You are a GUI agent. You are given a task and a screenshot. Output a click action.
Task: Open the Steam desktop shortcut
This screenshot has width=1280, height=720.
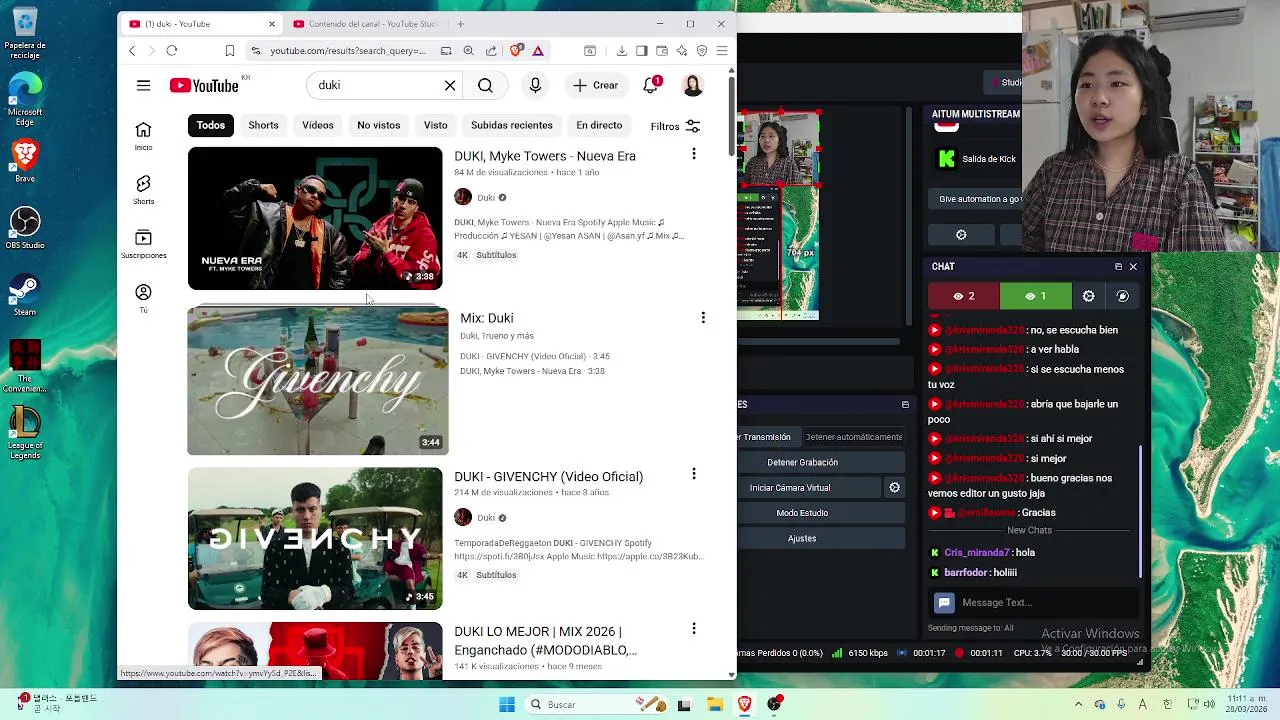[x=25, y=295]
